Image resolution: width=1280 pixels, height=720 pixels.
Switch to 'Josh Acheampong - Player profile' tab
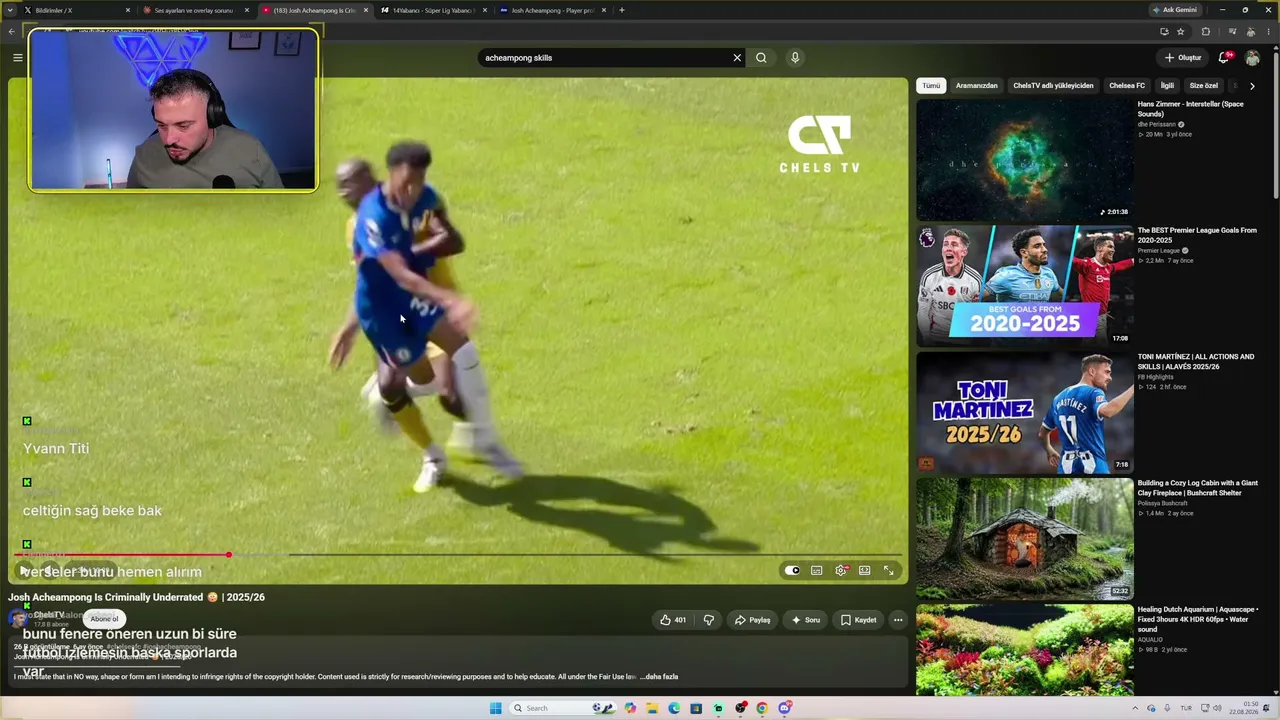(x=551, y=10)
